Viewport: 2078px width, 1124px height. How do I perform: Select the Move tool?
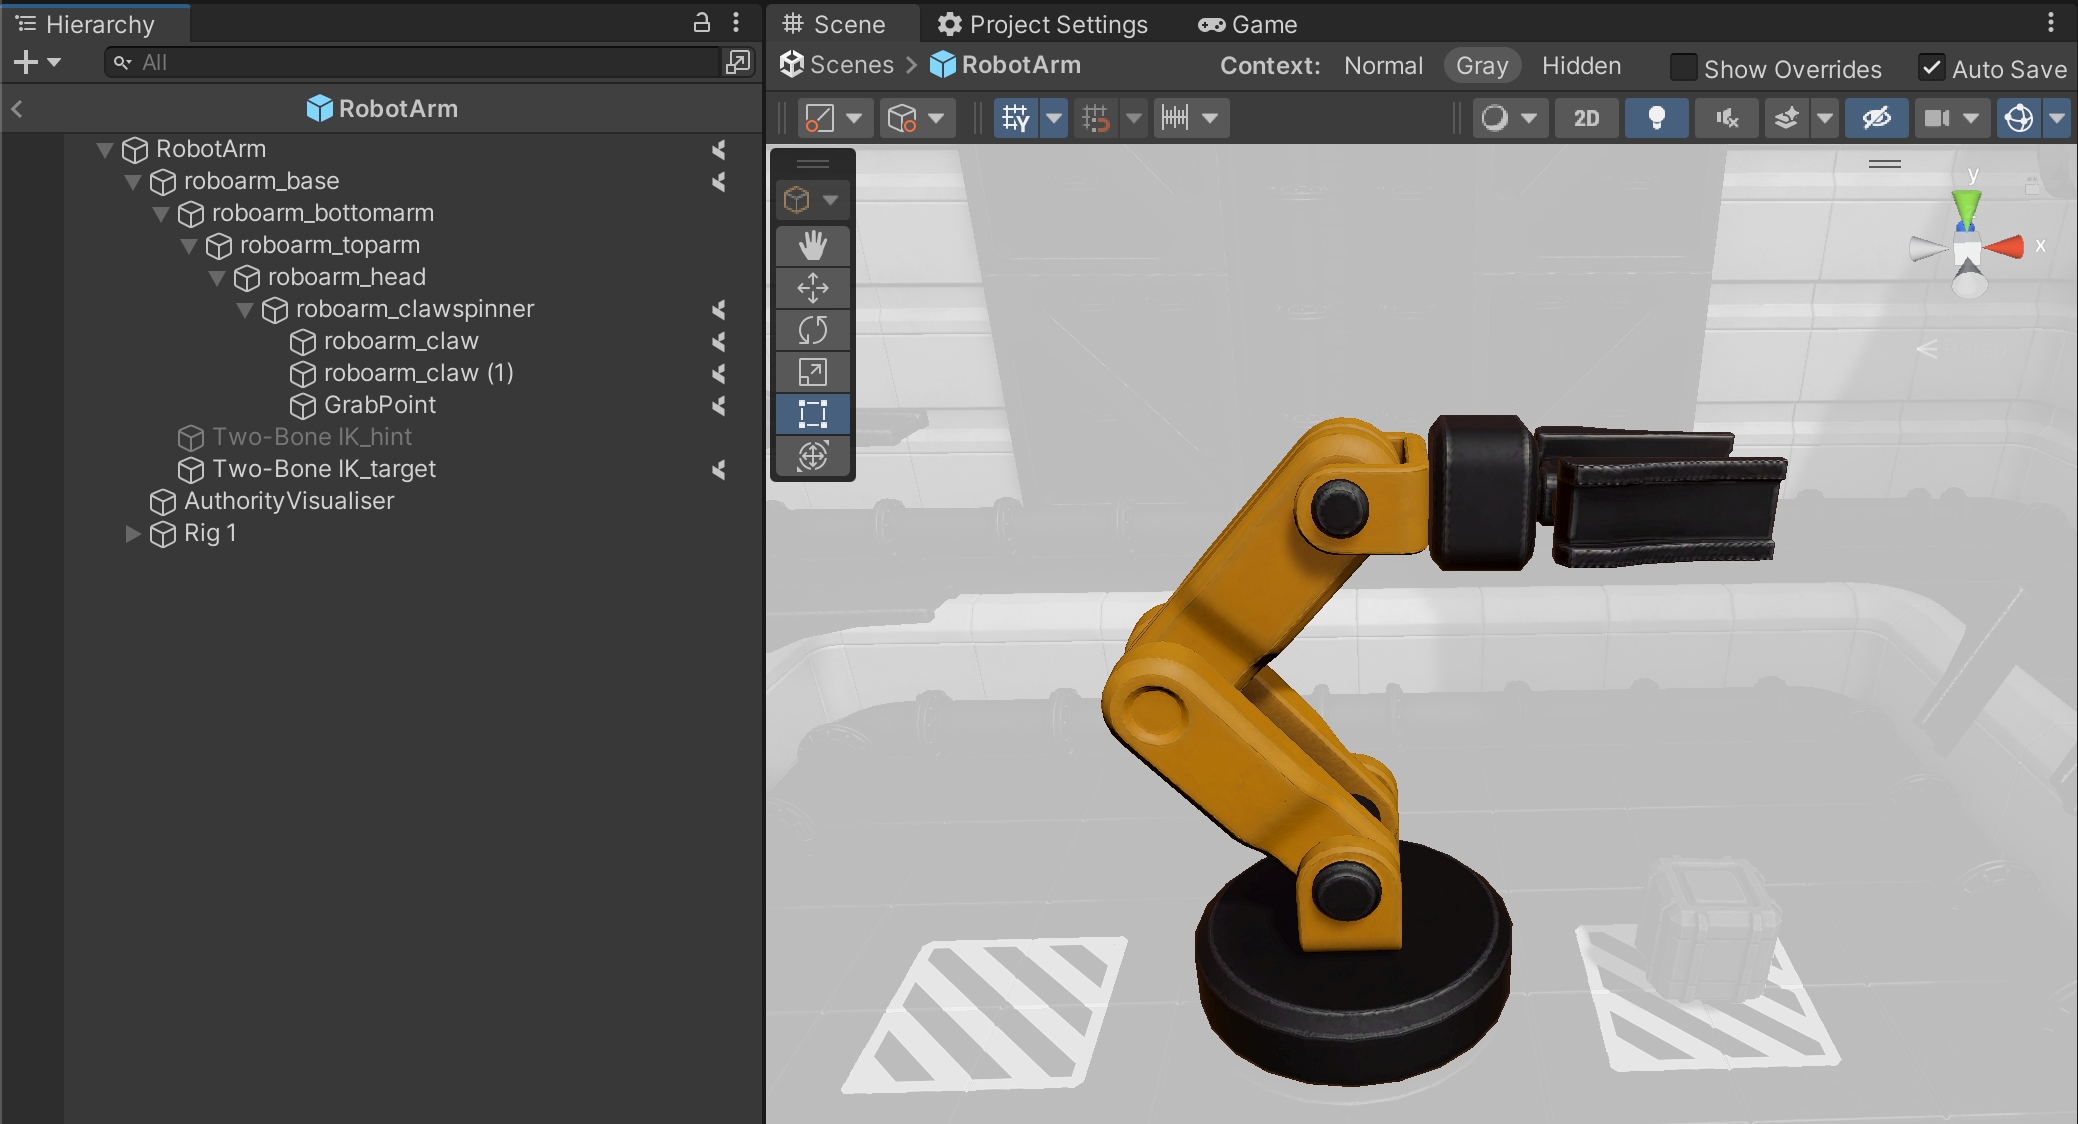(x=812, y=288)
